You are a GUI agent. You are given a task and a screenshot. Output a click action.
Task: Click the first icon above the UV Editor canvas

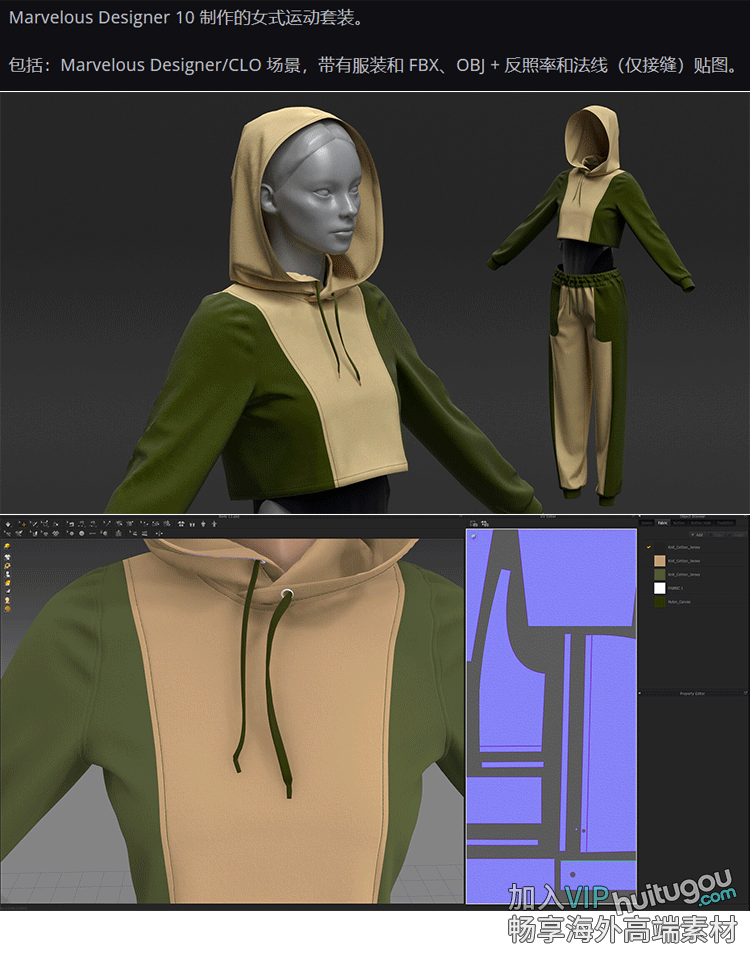[x=473, y=523]
